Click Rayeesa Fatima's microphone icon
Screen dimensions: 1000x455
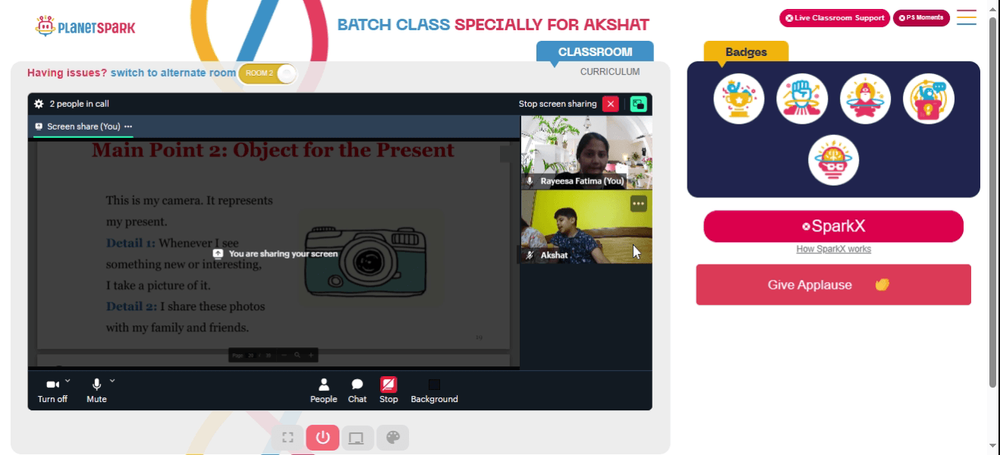tap(529, 181)
